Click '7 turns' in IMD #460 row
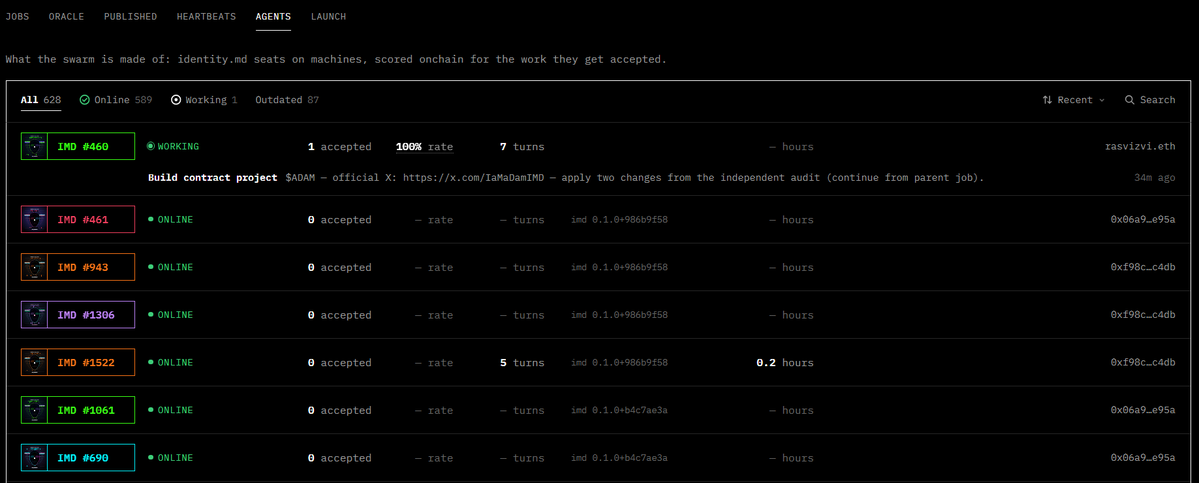This screenshot has height=483, width=1199. point(522,146)
